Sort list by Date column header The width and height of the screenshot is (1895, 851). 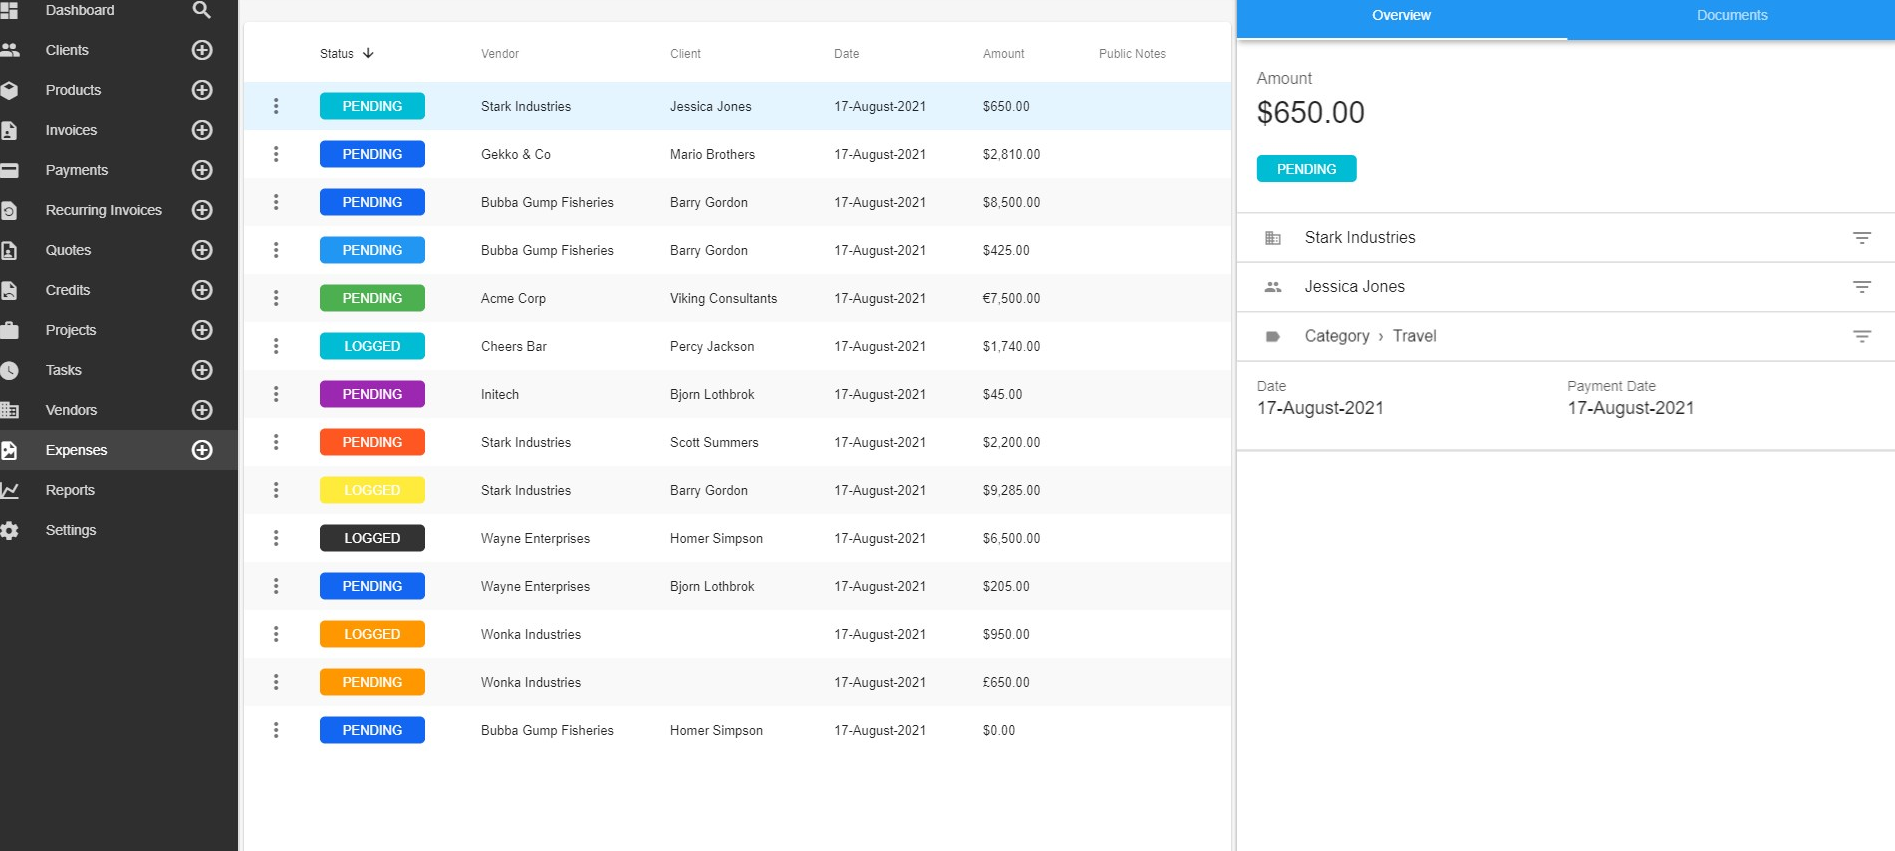pyautogui.click(x=846, y=54)
